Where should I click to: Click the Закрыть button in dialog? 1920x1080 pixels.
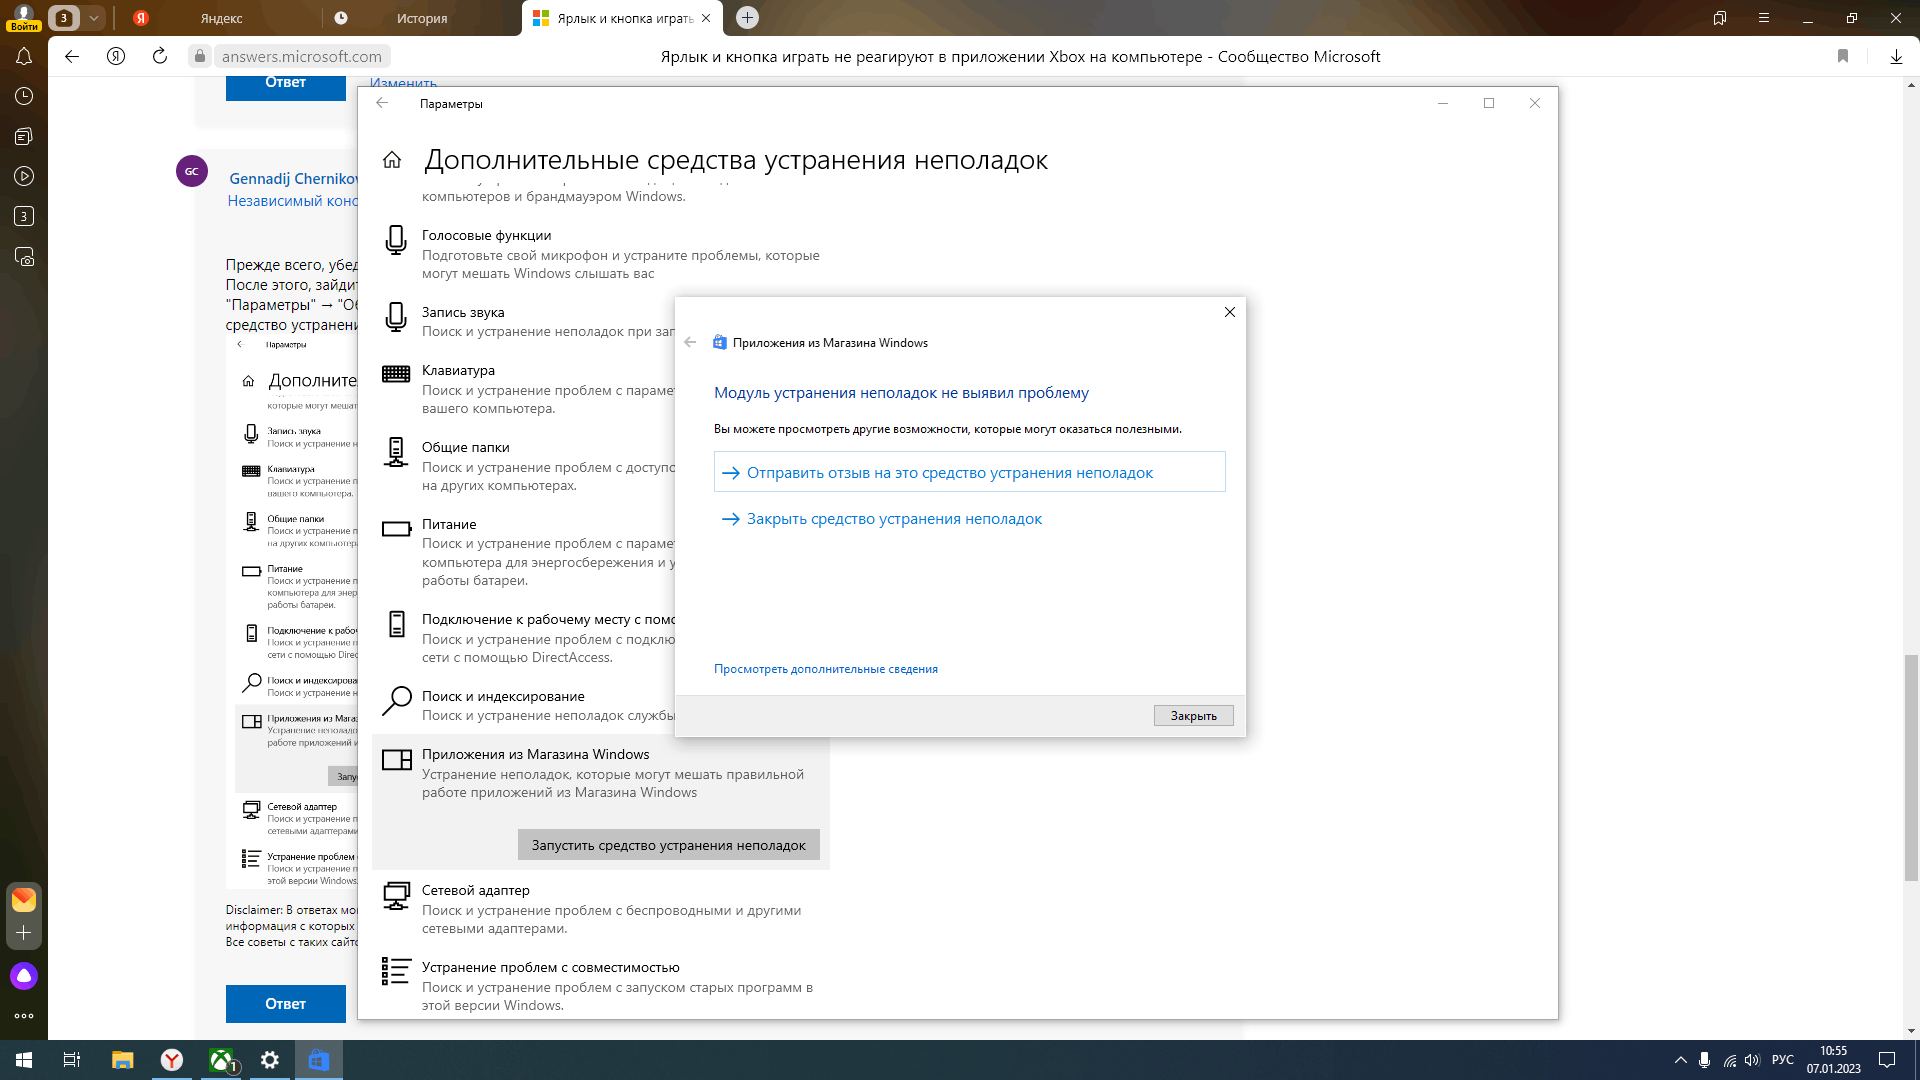(x=1193, y=716)
